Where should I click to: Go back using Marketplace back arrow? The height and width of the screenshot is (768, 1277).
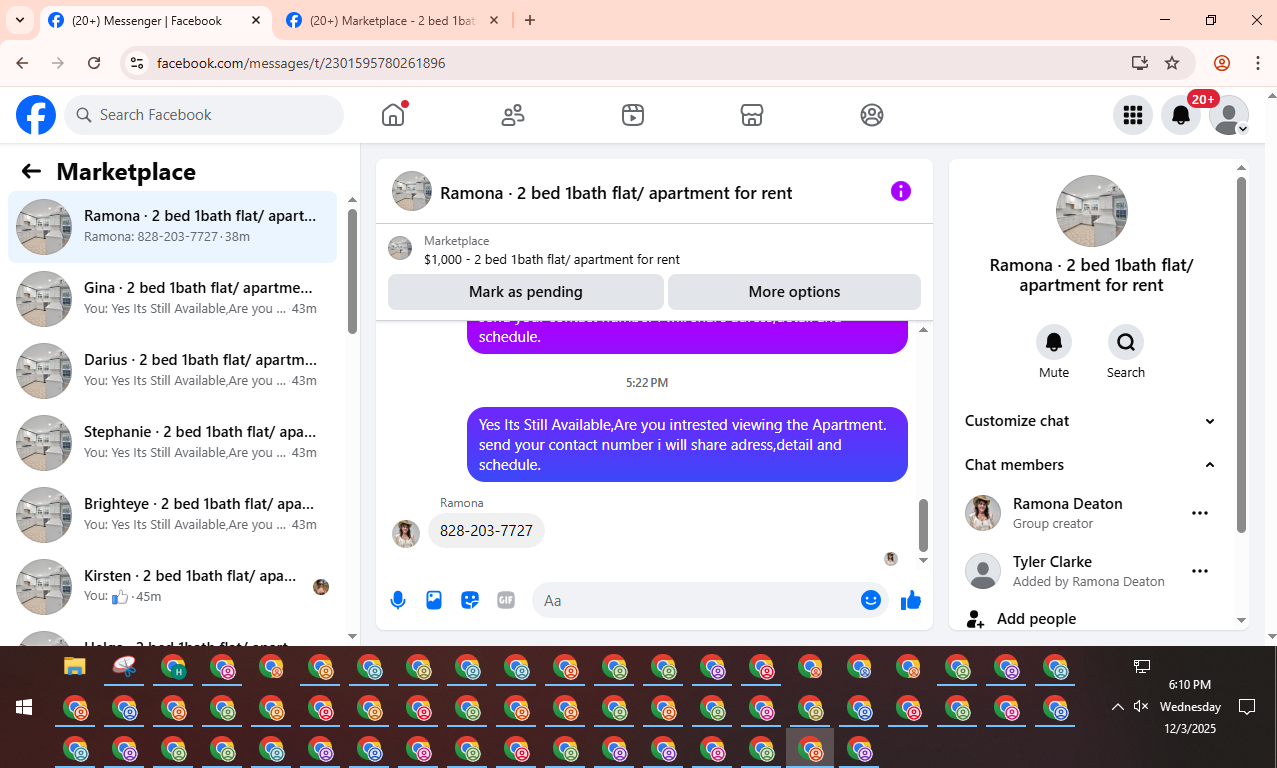[31, 171]
